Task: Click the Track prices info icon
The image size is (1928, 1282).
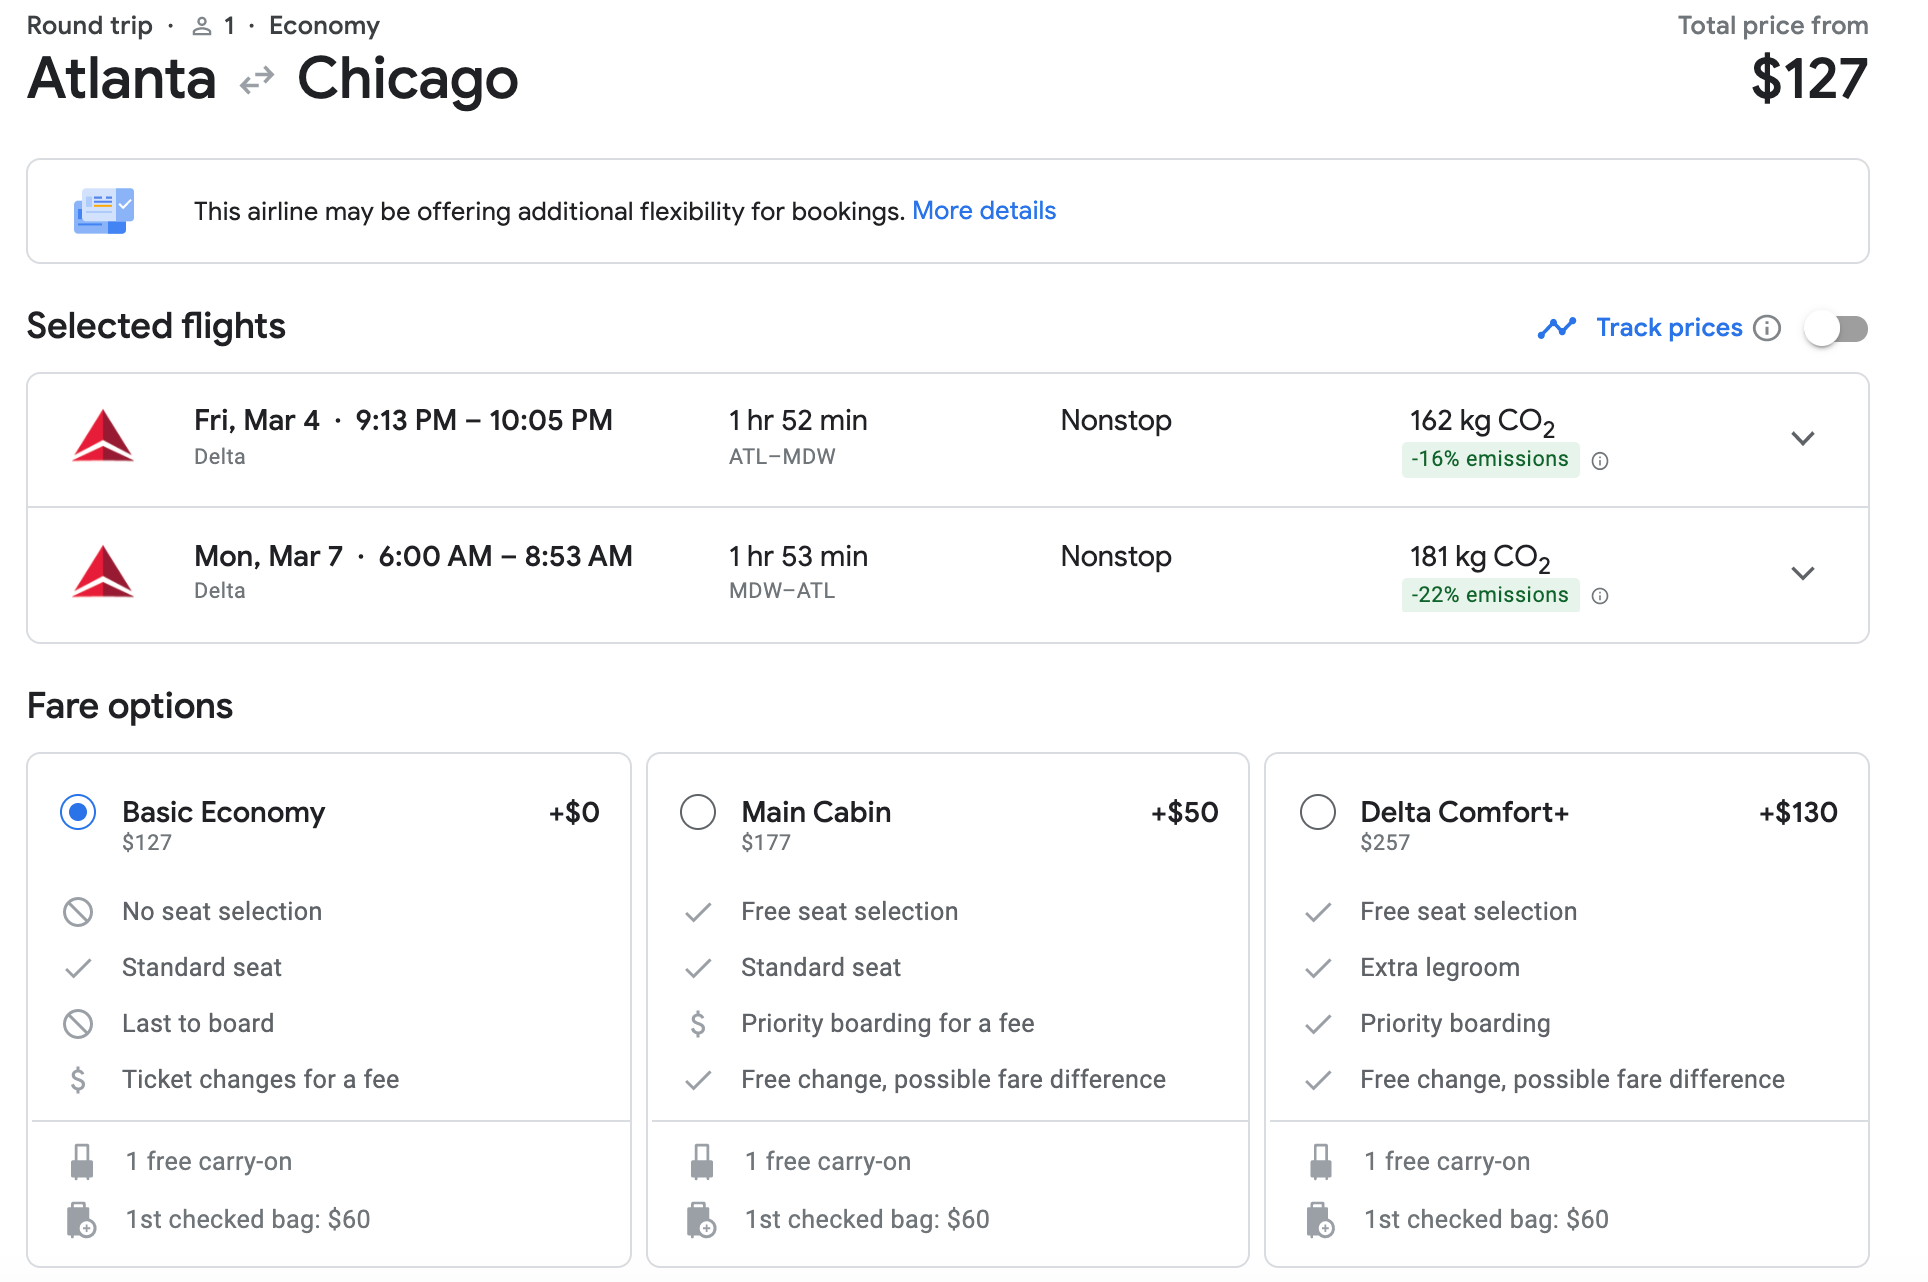Action: [1767, 328]
